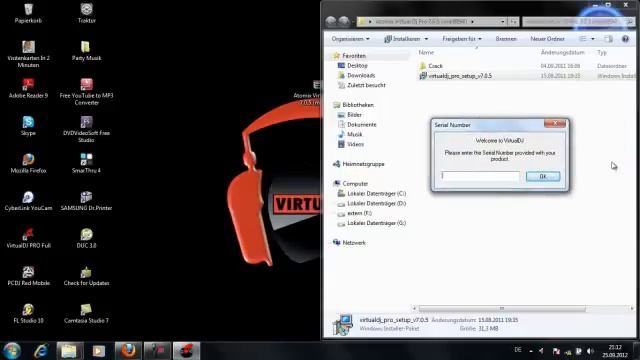Open Lokaler Datenträger (D:)
The width and height of the screenshot is (640, 360).
click(376, 203)
